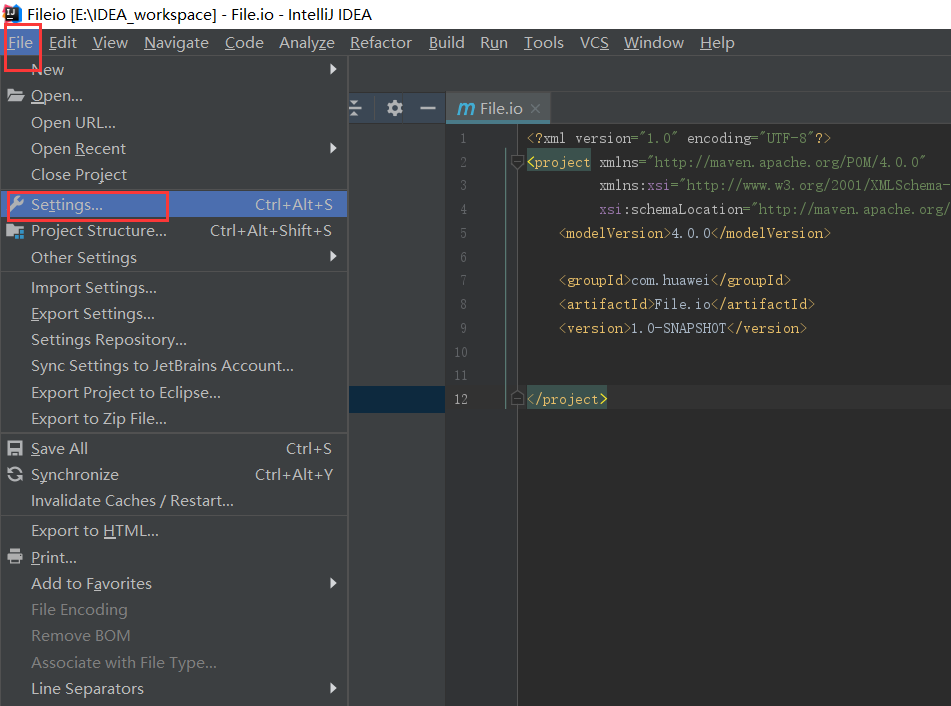This screenshot has width=951, height=706.
Task: Expand the Add to Favorites submenu
Action: (333, 583)
